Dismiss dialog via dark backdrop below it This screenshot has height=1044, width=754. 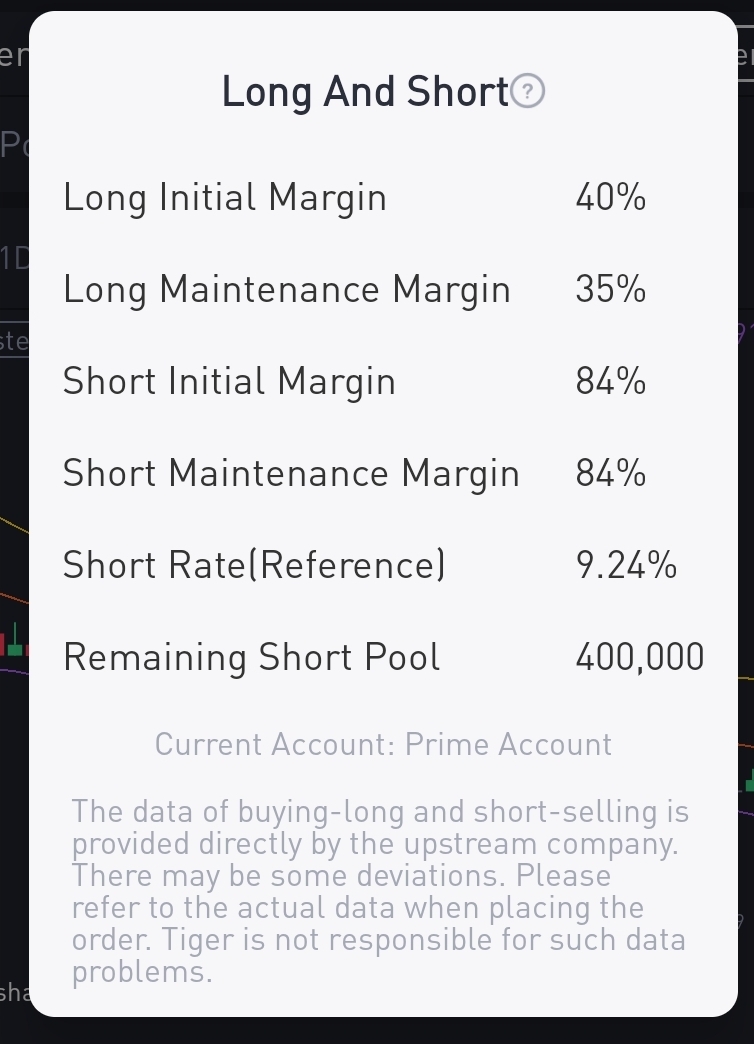coord(377,1031)
